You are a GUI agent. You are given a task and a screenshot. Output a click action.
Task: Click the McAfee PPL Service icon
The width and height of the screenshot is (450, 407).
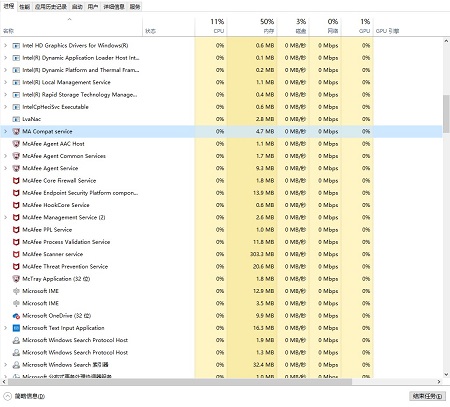tap(16, 230)
